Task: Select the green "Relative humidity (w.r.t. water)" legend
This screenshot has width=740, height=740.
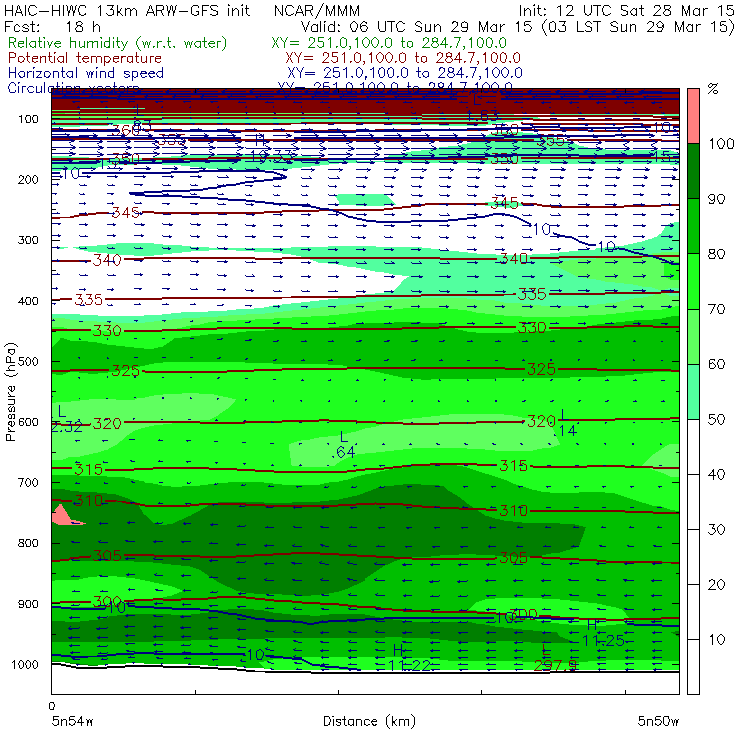Action: (118, 43)
